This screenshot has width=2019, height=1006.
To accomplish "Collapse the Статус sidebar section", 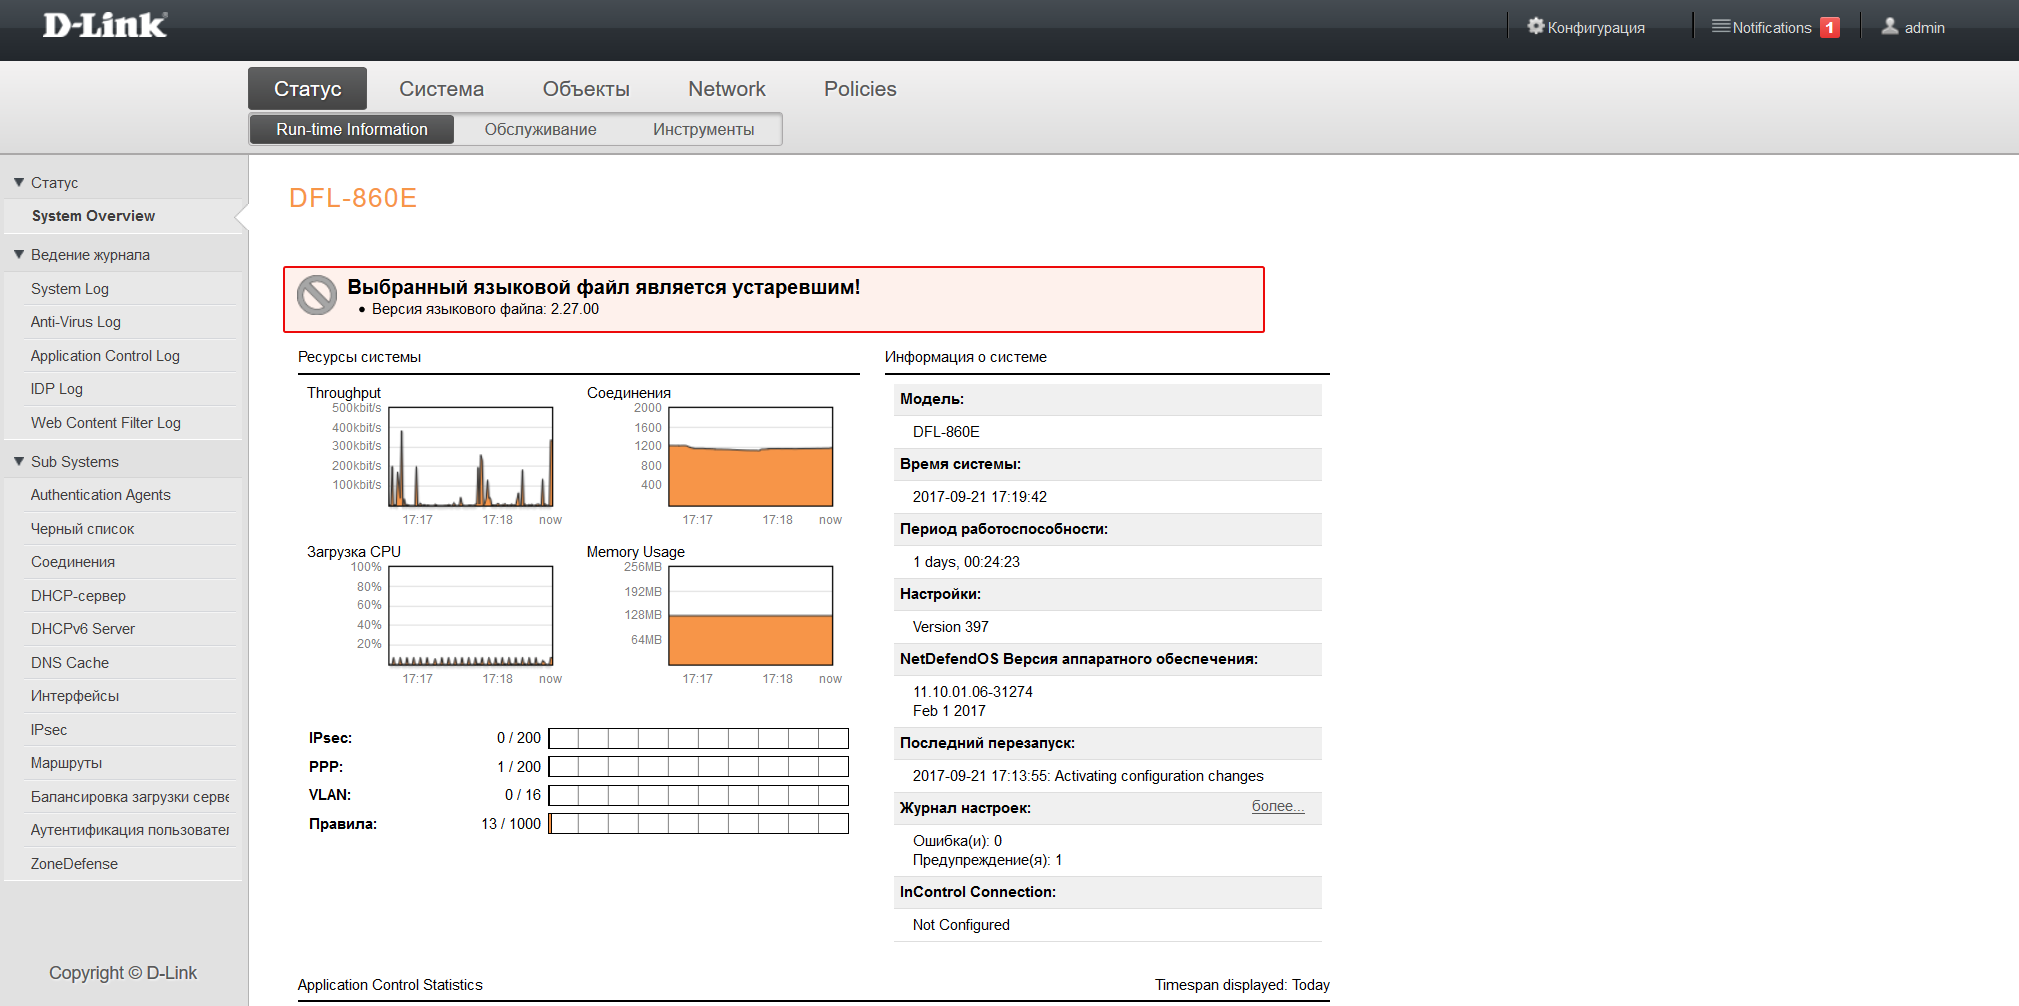I will coord(19,183).
